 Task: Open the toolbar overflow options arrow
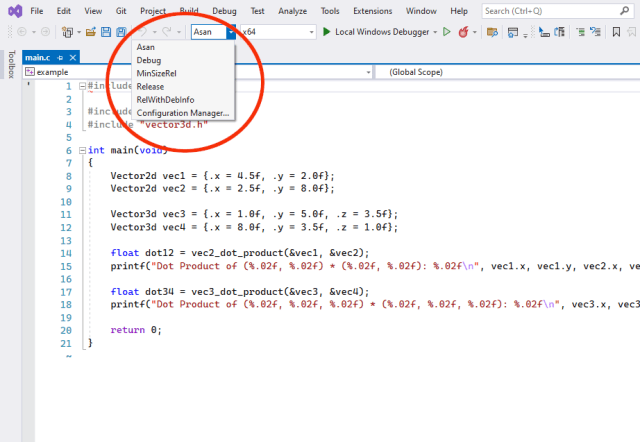(x=525, y=36)
